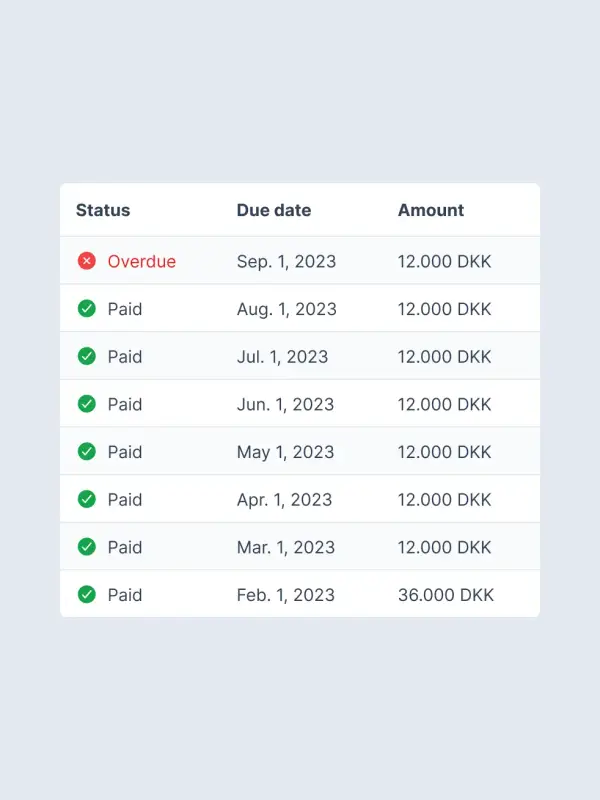Click Paid text in the Mar. 1 row

point(125,547)
